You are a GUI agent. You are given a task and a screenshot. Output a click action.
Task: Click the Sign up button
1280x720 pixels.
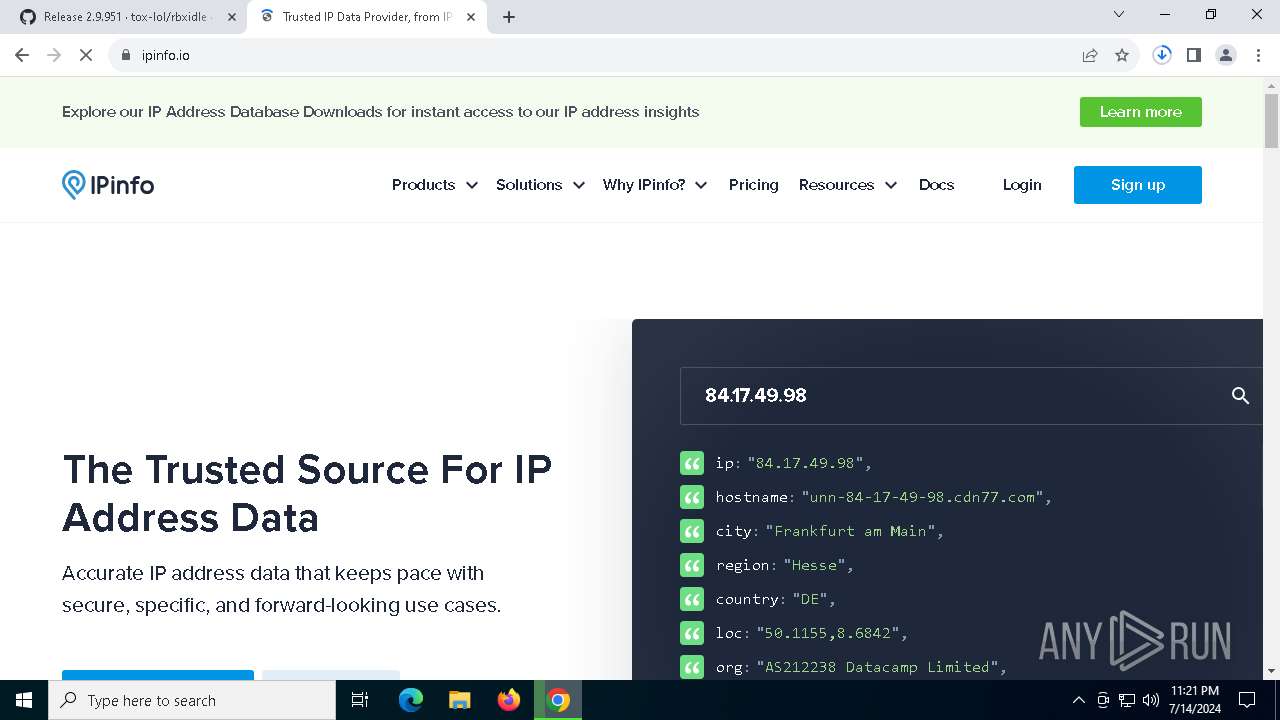click(x=1138, y=185)
